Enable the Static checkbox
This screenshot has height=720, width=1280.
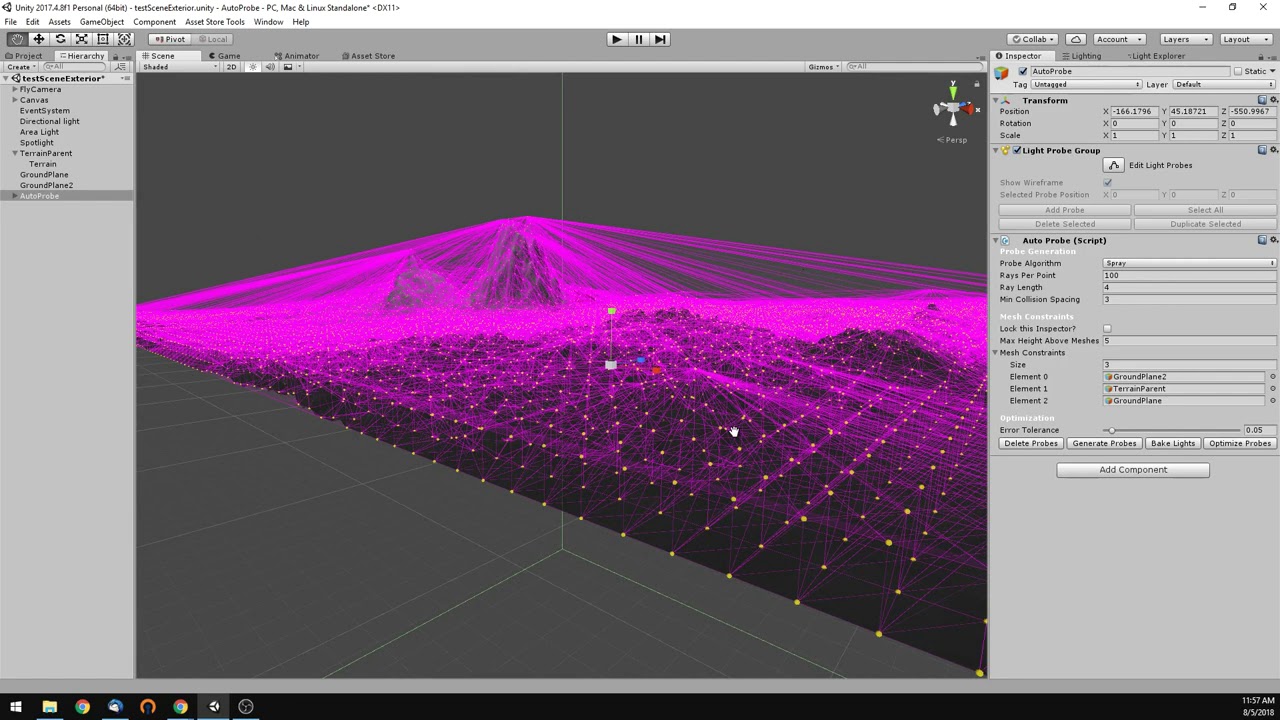point(1238,71)
